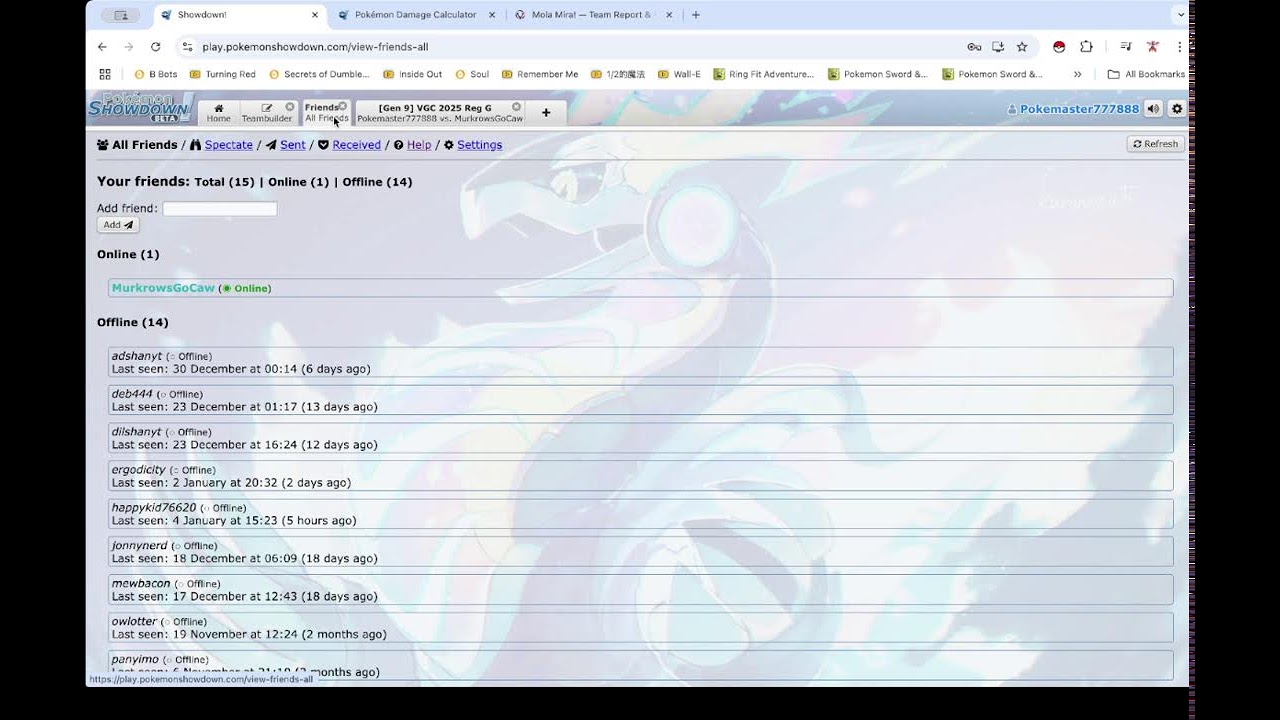Open the friends Settings link
This screenshot has width=1280, height=720.
[x=479, y=145]
